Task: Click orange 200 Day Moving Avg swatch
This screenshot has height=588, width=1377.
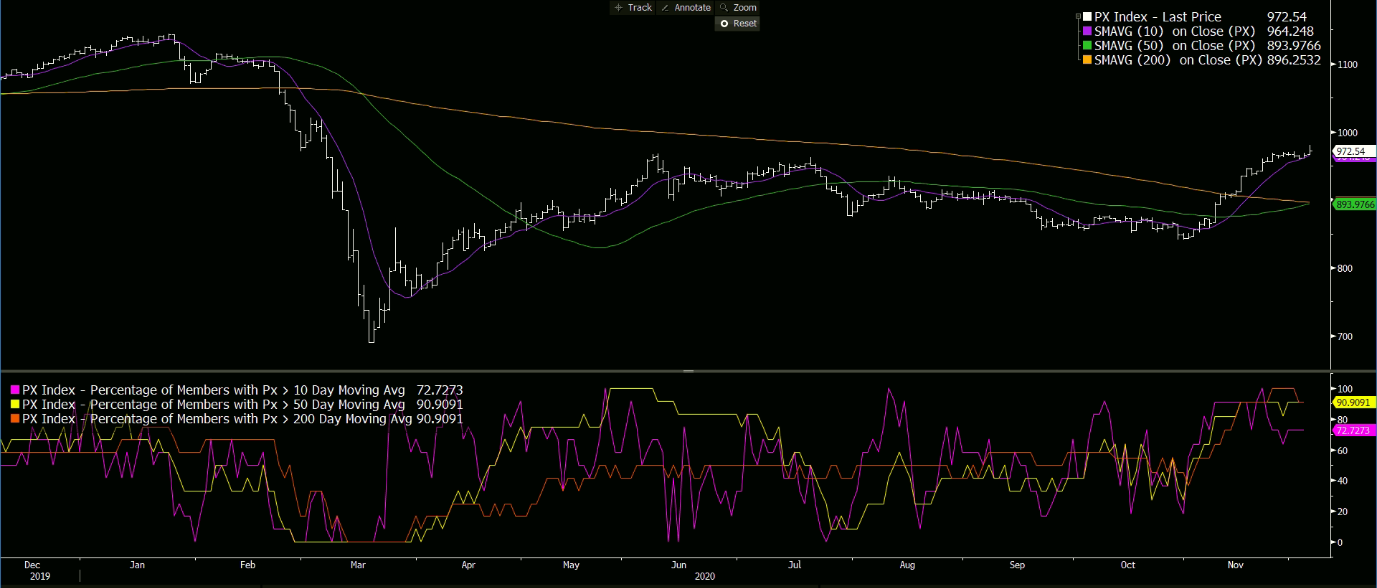Action: tap(15, 419)
